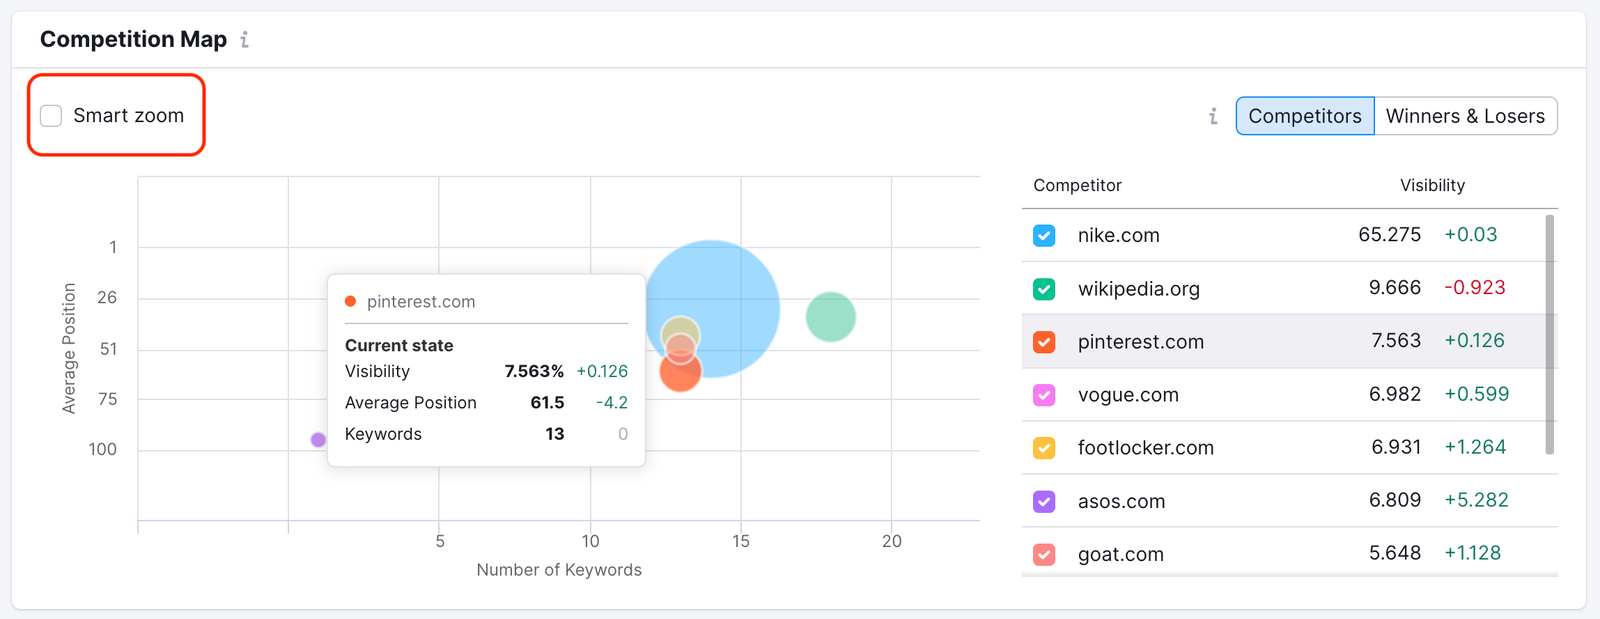
Task: Uncheck the wikipedia.org competitor checkbox
Action: pos(1044,289)
